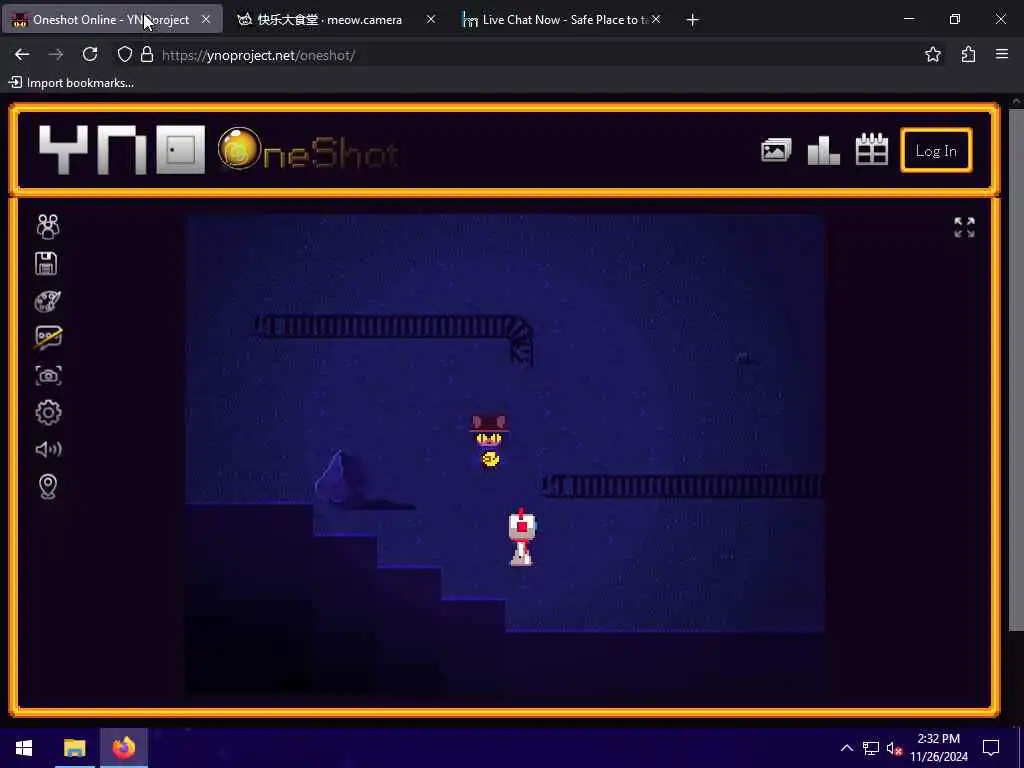
Task: Open the Firefox hamburger menu
Action: [x=1002, y=55]
